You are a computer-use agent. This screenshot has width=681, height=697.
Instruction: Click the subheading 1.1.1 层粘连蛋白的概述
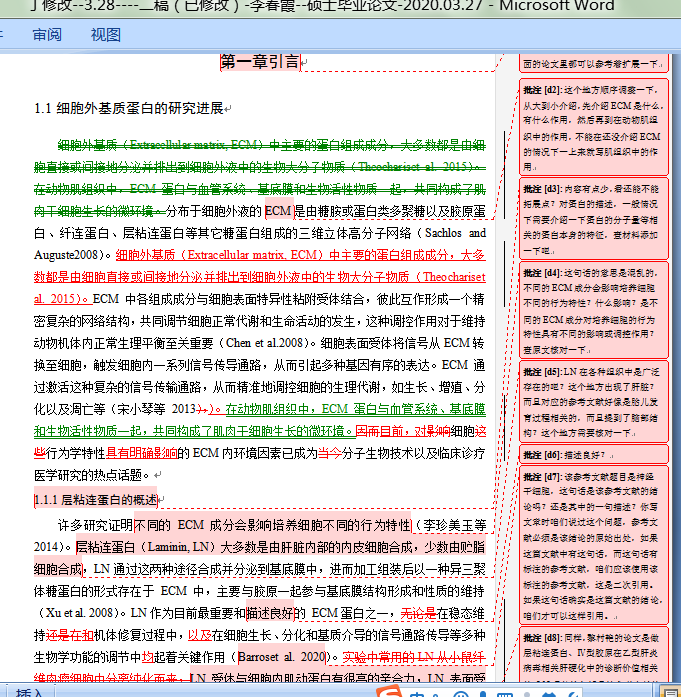pos(96,500)
